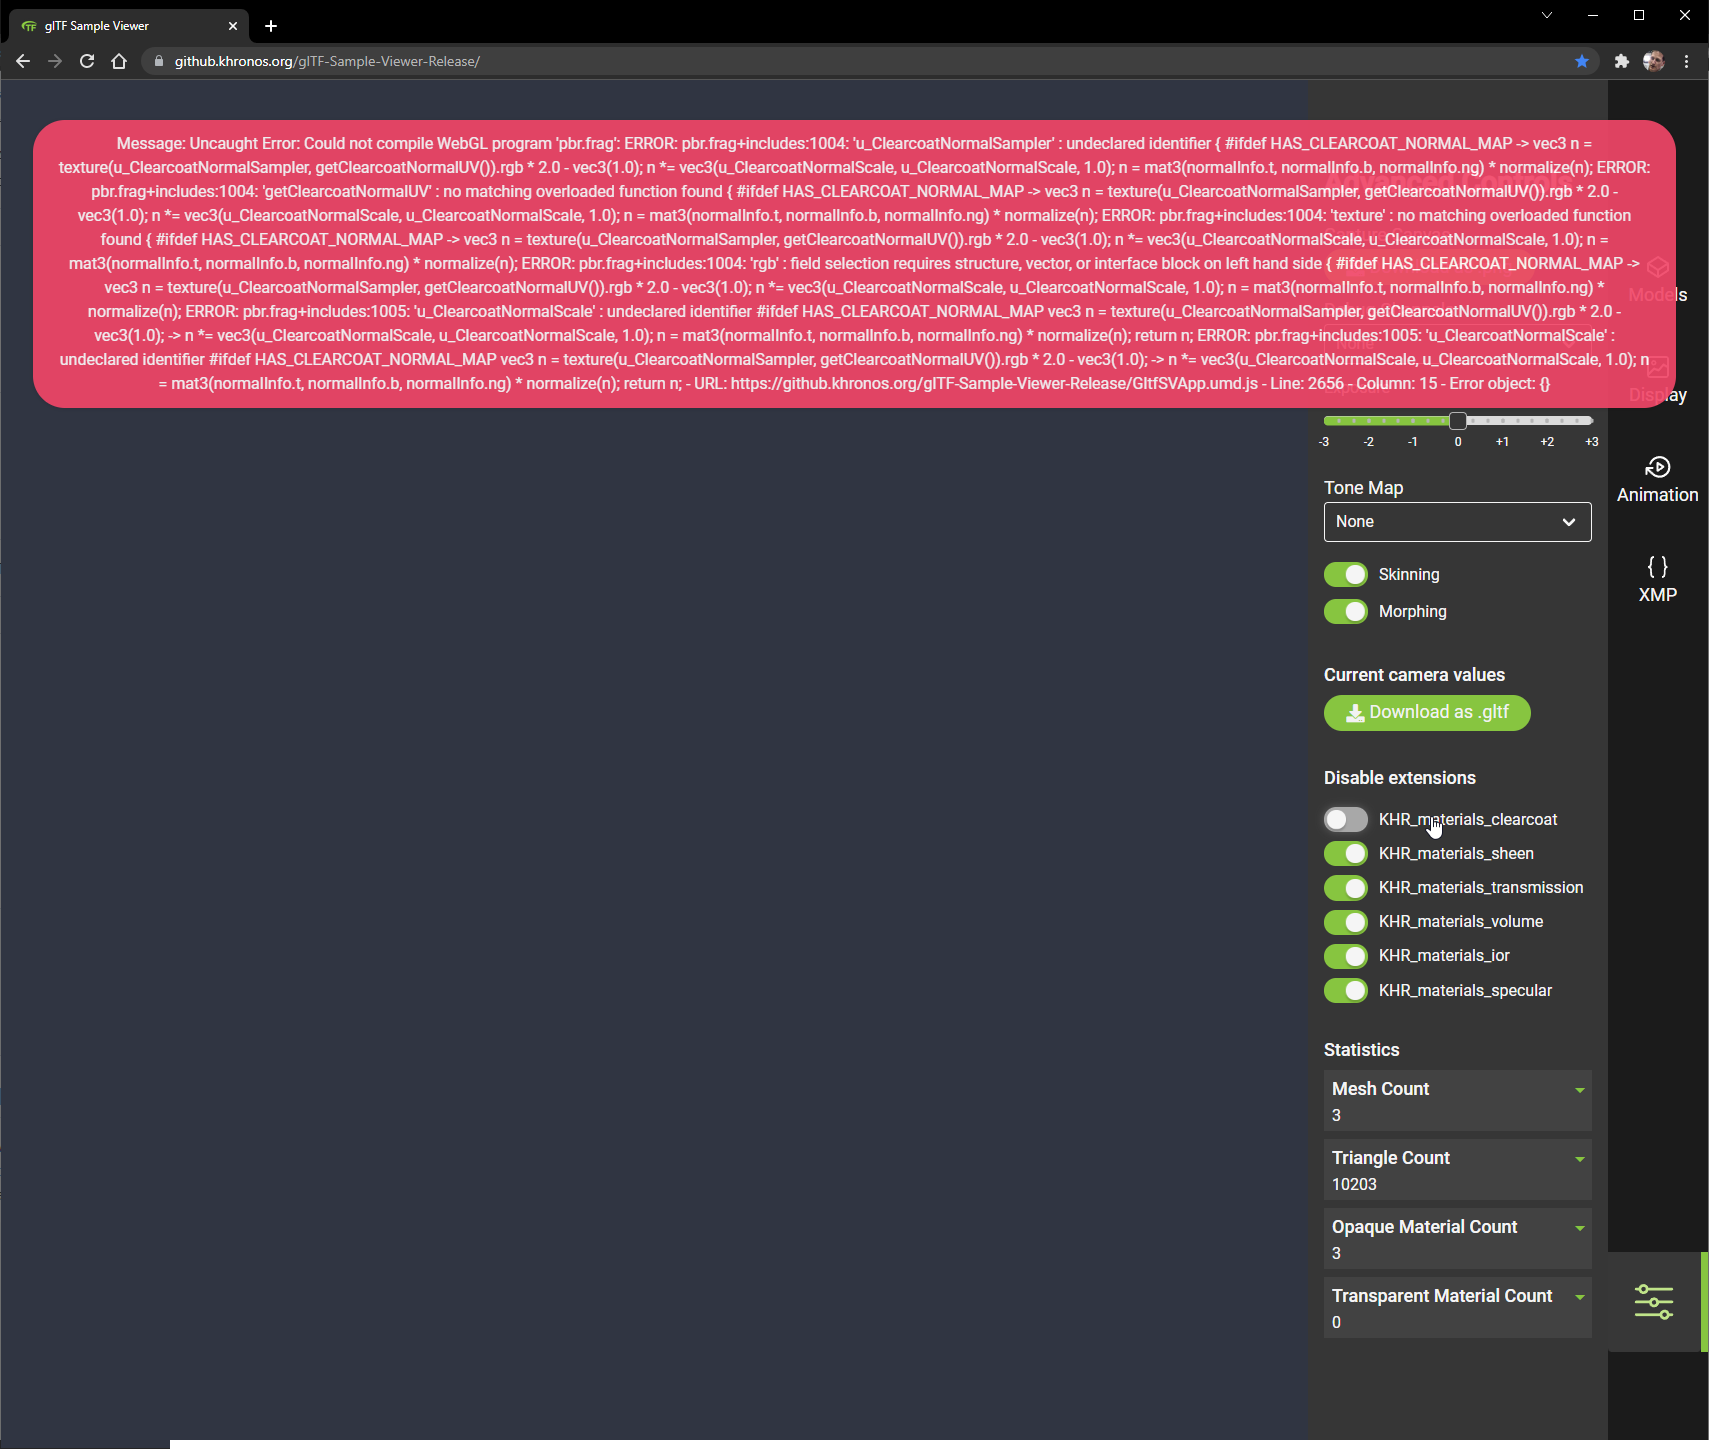Click the browser extensions puzzle icon
Screen dimensions: 1709x1449
point(1620,61)
